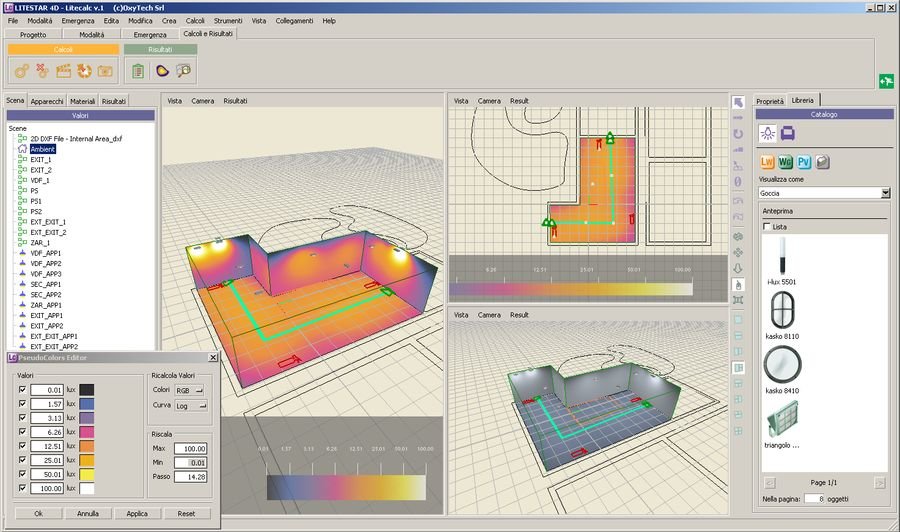Click the green emergency exit icon
Image resolution: width=900 pixels, height=532 pixels.
click(886, 81)
